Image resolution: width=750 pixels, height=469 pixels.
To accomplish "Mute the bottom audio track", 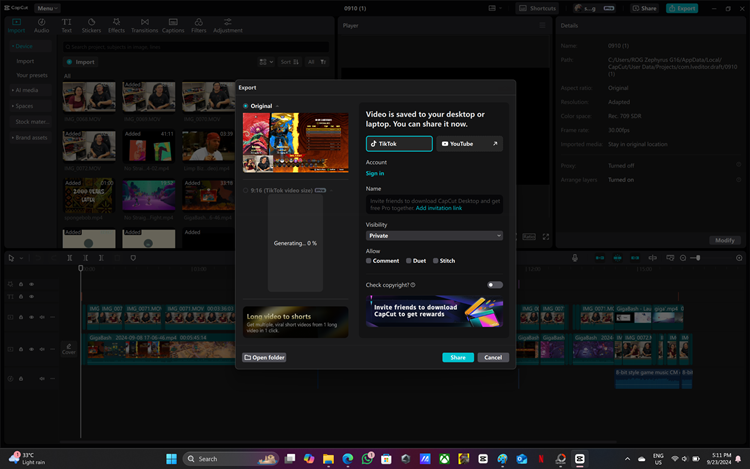I will tap(42, 379).
